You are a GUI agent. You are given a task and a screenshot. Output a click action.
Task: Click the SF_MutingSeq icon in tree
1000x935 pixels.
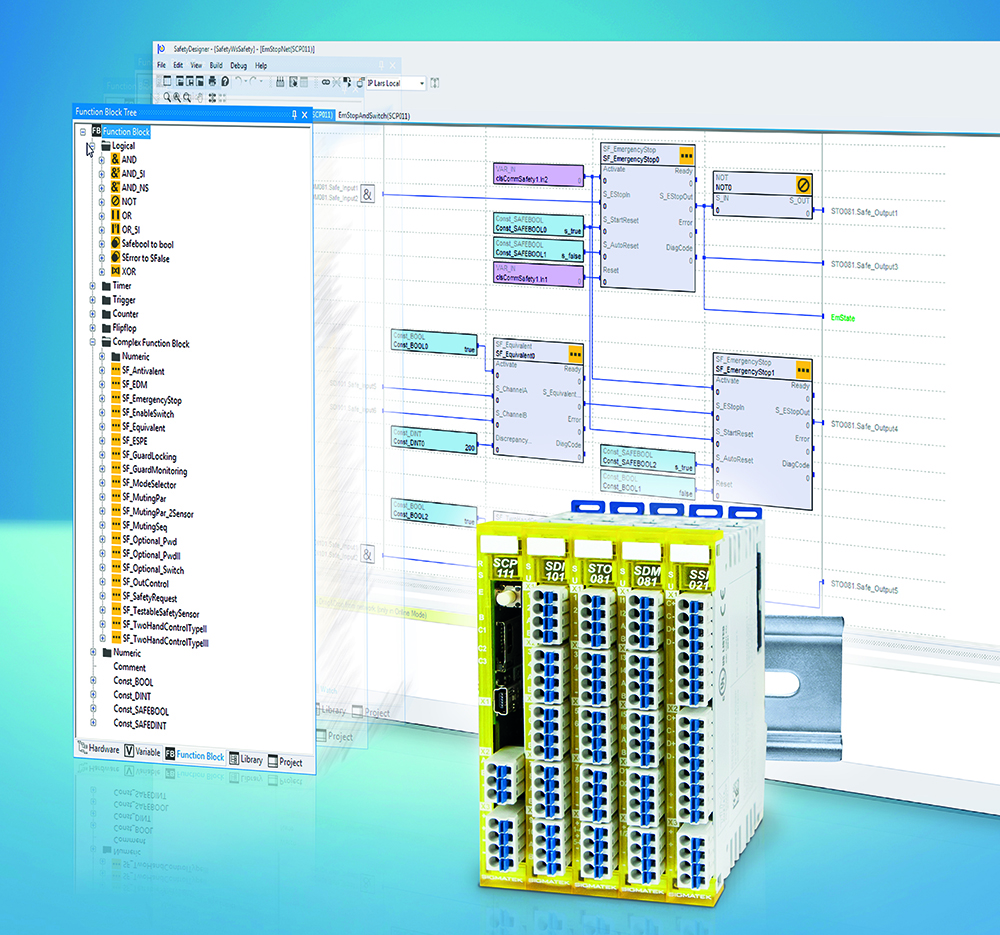116,525
